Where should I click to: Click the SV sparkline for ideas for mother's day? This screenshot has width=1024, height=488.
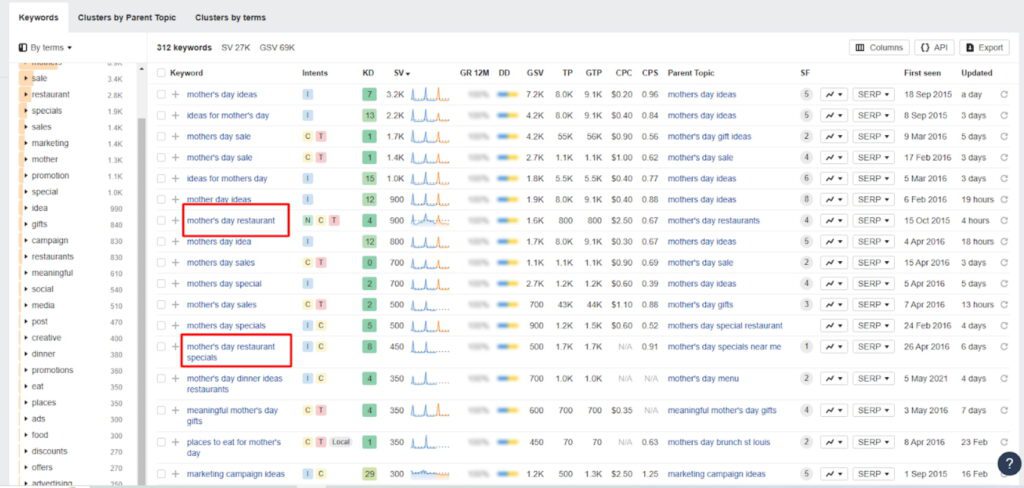(x=432, y=116)
